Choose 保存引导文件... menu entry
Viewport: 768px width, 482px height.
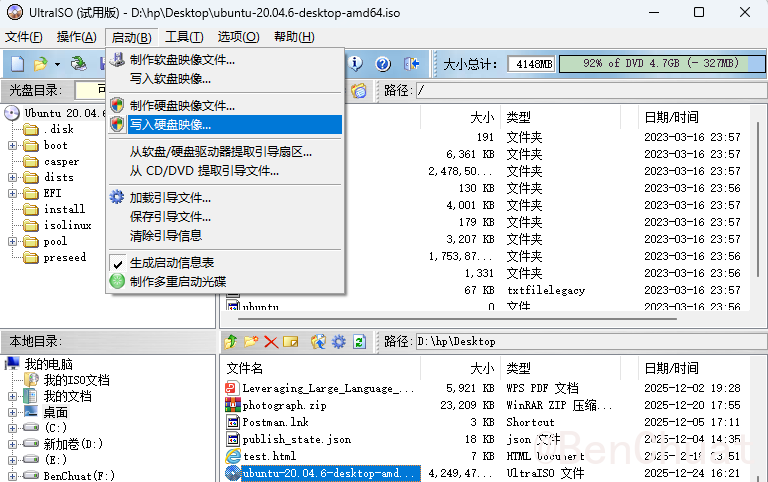pyautogui.click(x=225, y=217)
